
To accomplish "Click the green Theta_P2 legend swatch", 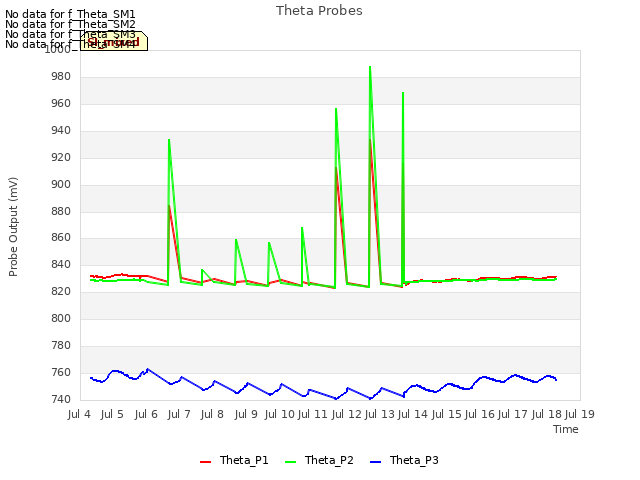I will pyautogui.click(x=290, y=462).
